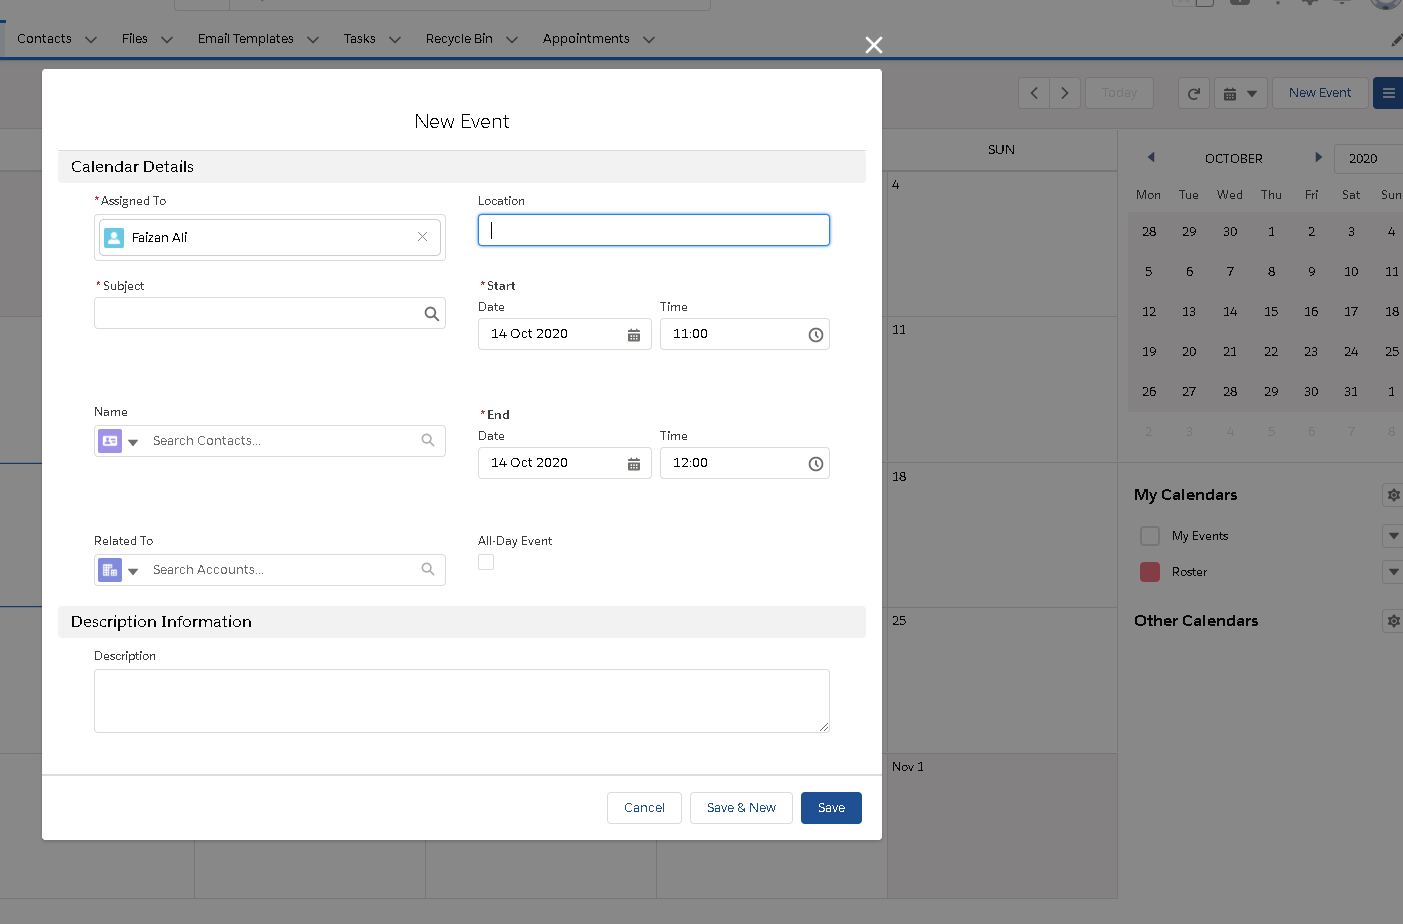Enable the All-Day Event checkbox
1403x924 pixels.
[486, 562]
